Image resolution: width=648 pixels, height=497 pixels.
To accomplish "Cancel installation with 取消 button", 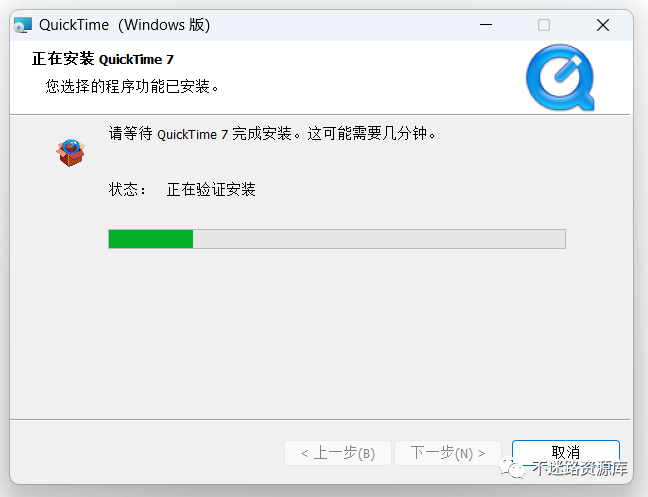I will pos(565,452).
